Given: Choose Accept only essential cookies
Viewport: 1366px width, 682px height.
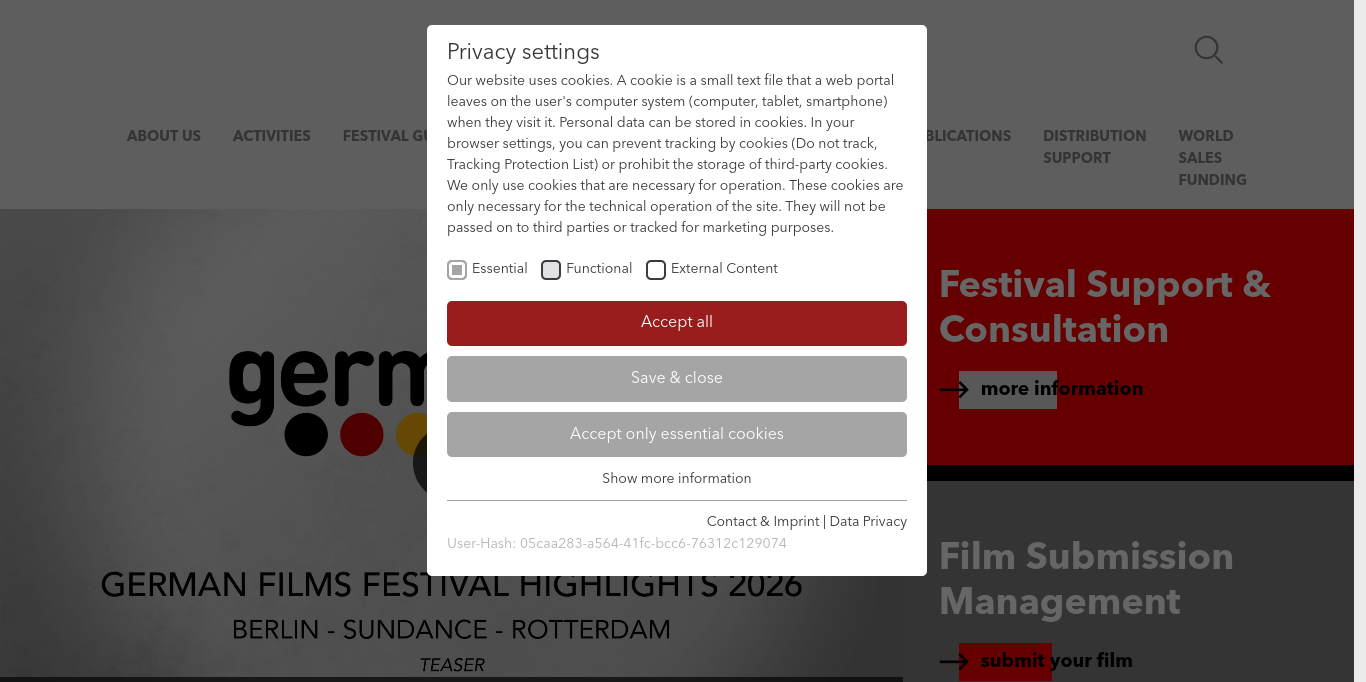Looking at the screenshot, I should tap(677, 434).
